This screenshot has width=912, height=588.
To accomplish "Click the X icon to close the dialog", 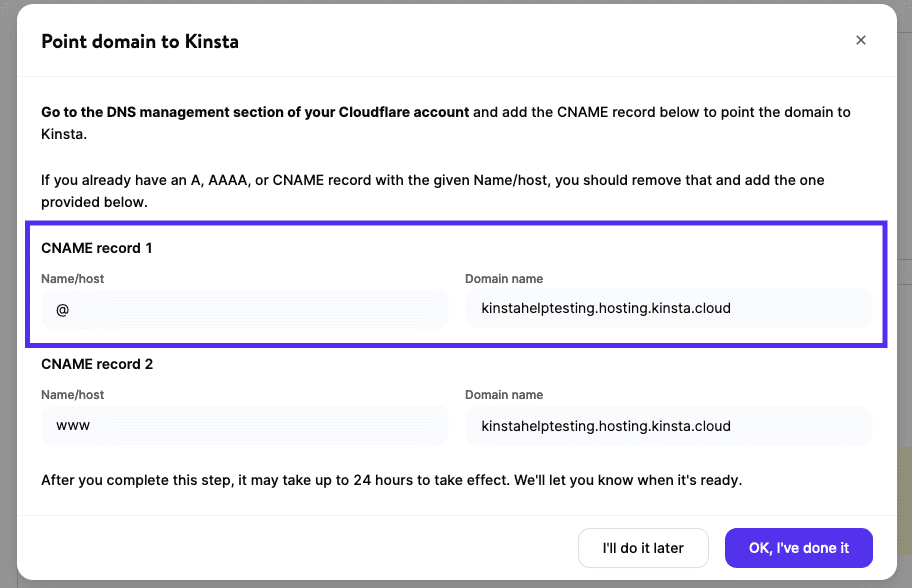I will click(x=861, y=40).
